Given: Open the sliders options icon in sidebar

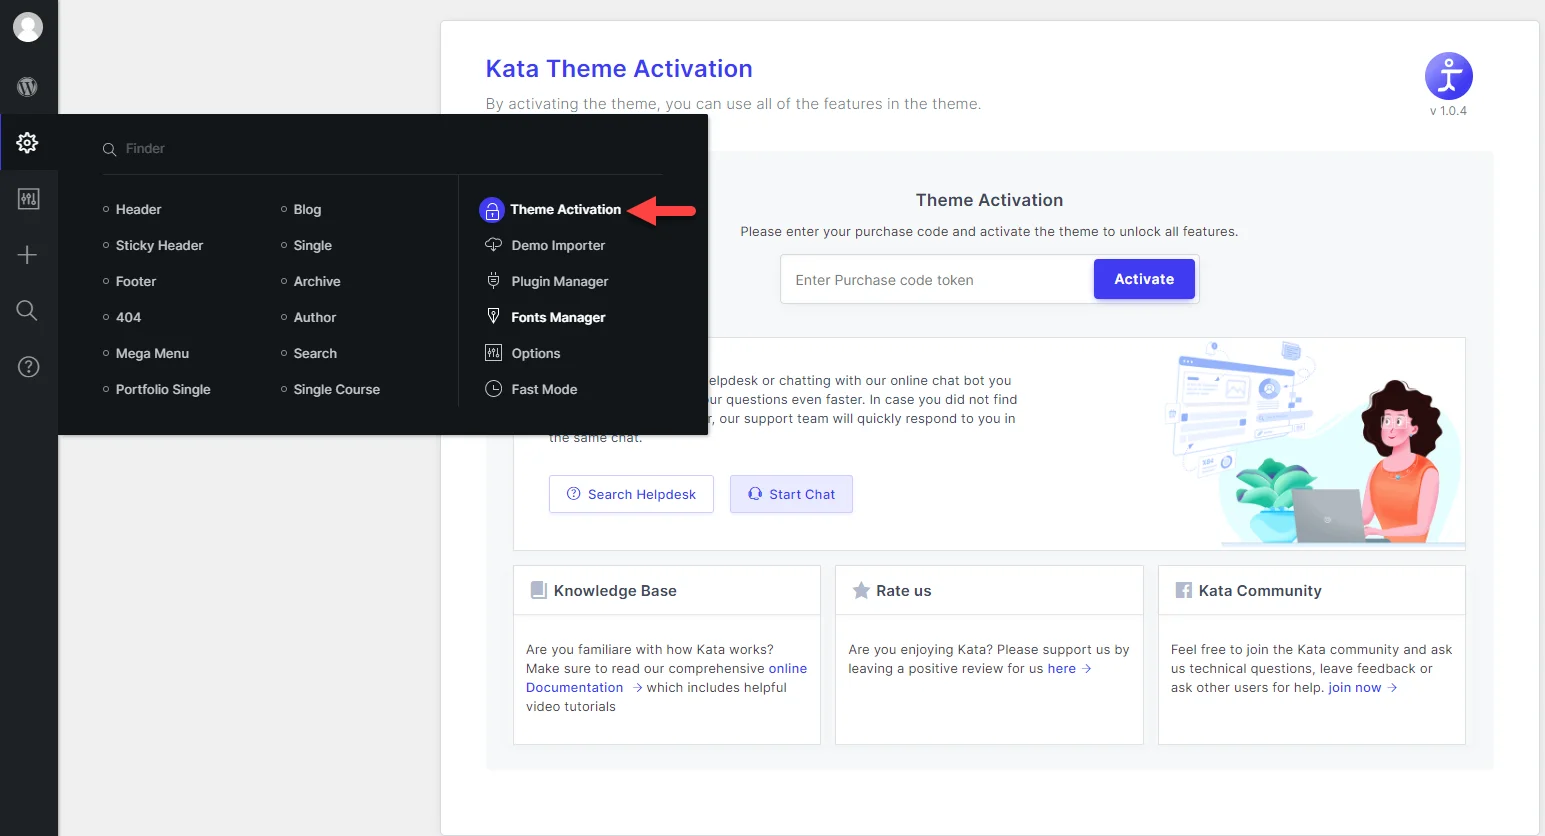Looking at the screenshot, I should click(28, 199).
